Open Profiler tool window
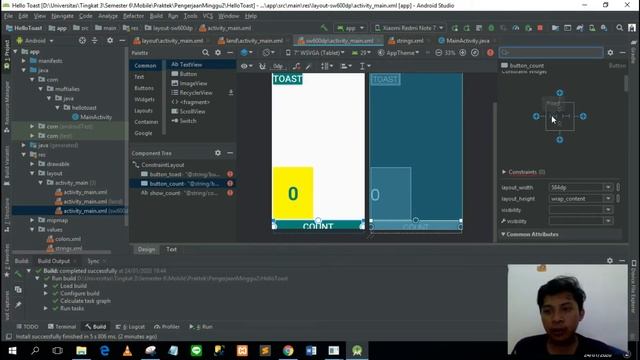Image resolution: width=640 pixels, height=360 pixels. (167, 327)
